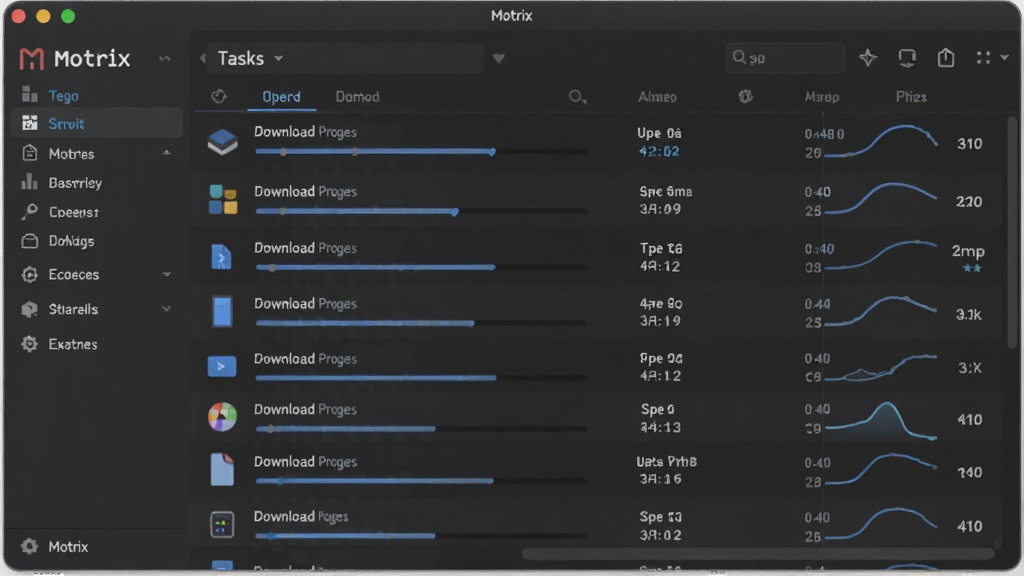Click the Marep column header
The width and height of the screenshot is (1024, 576).
click(x=822, y=97)
